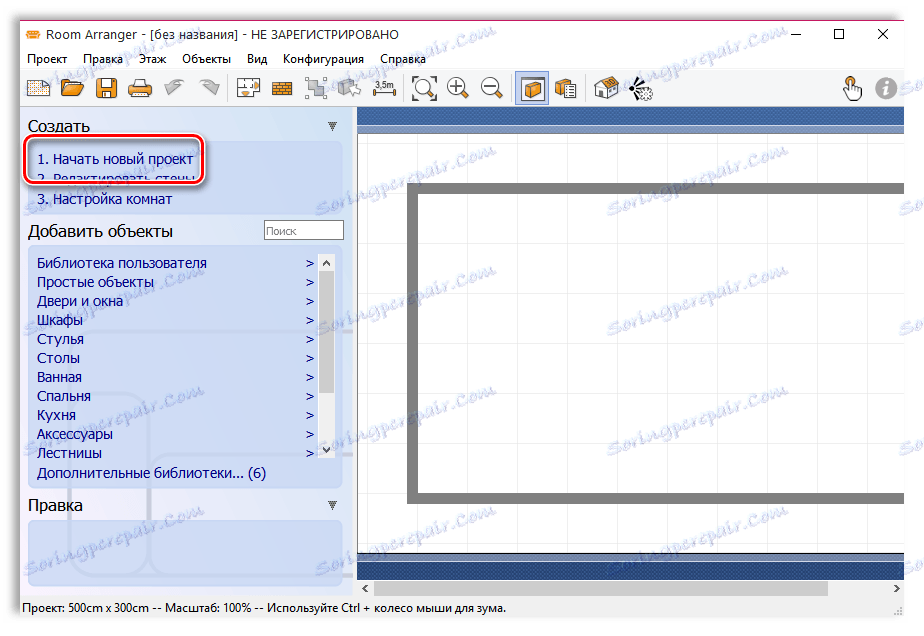Print the project using the printer icon

coord(140,88)
